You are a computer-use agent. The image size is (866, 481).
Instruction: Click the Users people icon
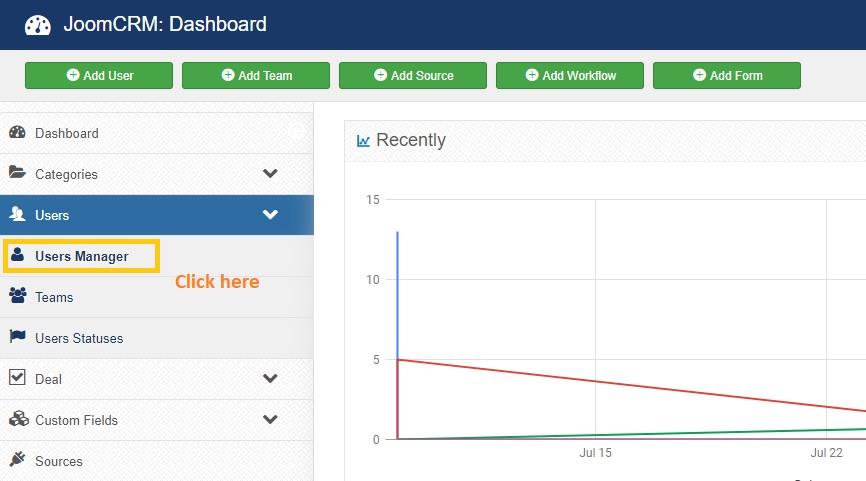(x=17, y=214)
